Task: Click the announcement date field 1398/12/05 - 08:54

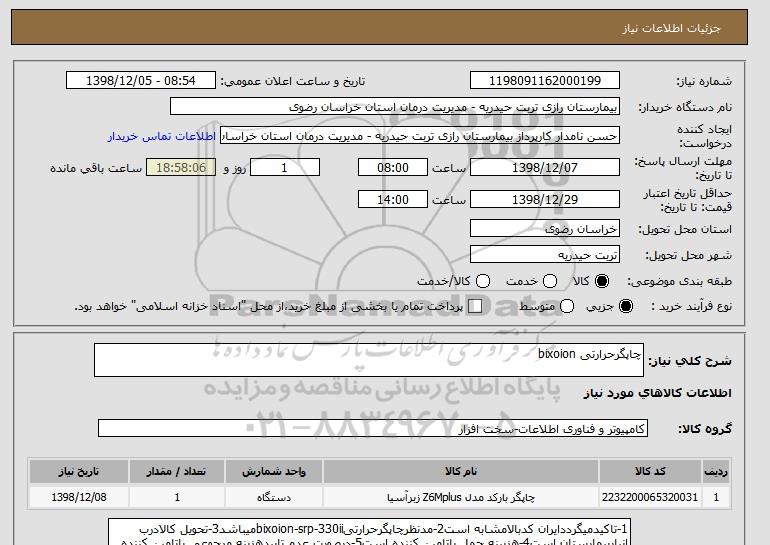Action: pos(141,81)
